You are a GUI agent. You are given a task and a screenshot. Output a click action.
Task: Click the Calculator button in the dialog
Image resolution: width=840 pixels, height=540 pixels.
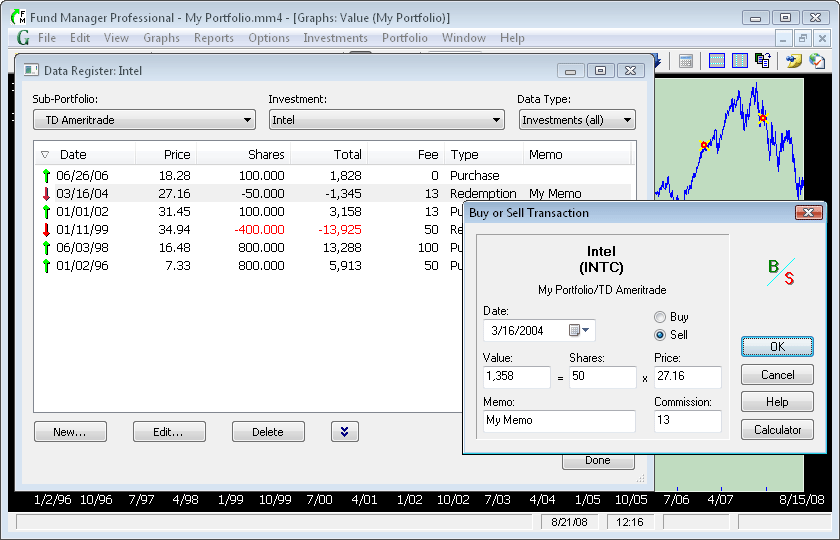tap(777, 430)
